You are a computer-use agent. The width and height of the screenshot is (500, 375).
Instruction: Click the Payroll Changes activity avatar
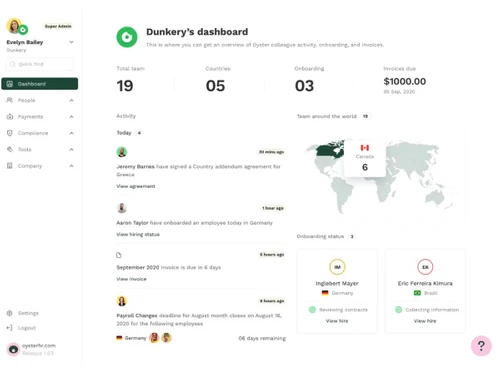122,301
